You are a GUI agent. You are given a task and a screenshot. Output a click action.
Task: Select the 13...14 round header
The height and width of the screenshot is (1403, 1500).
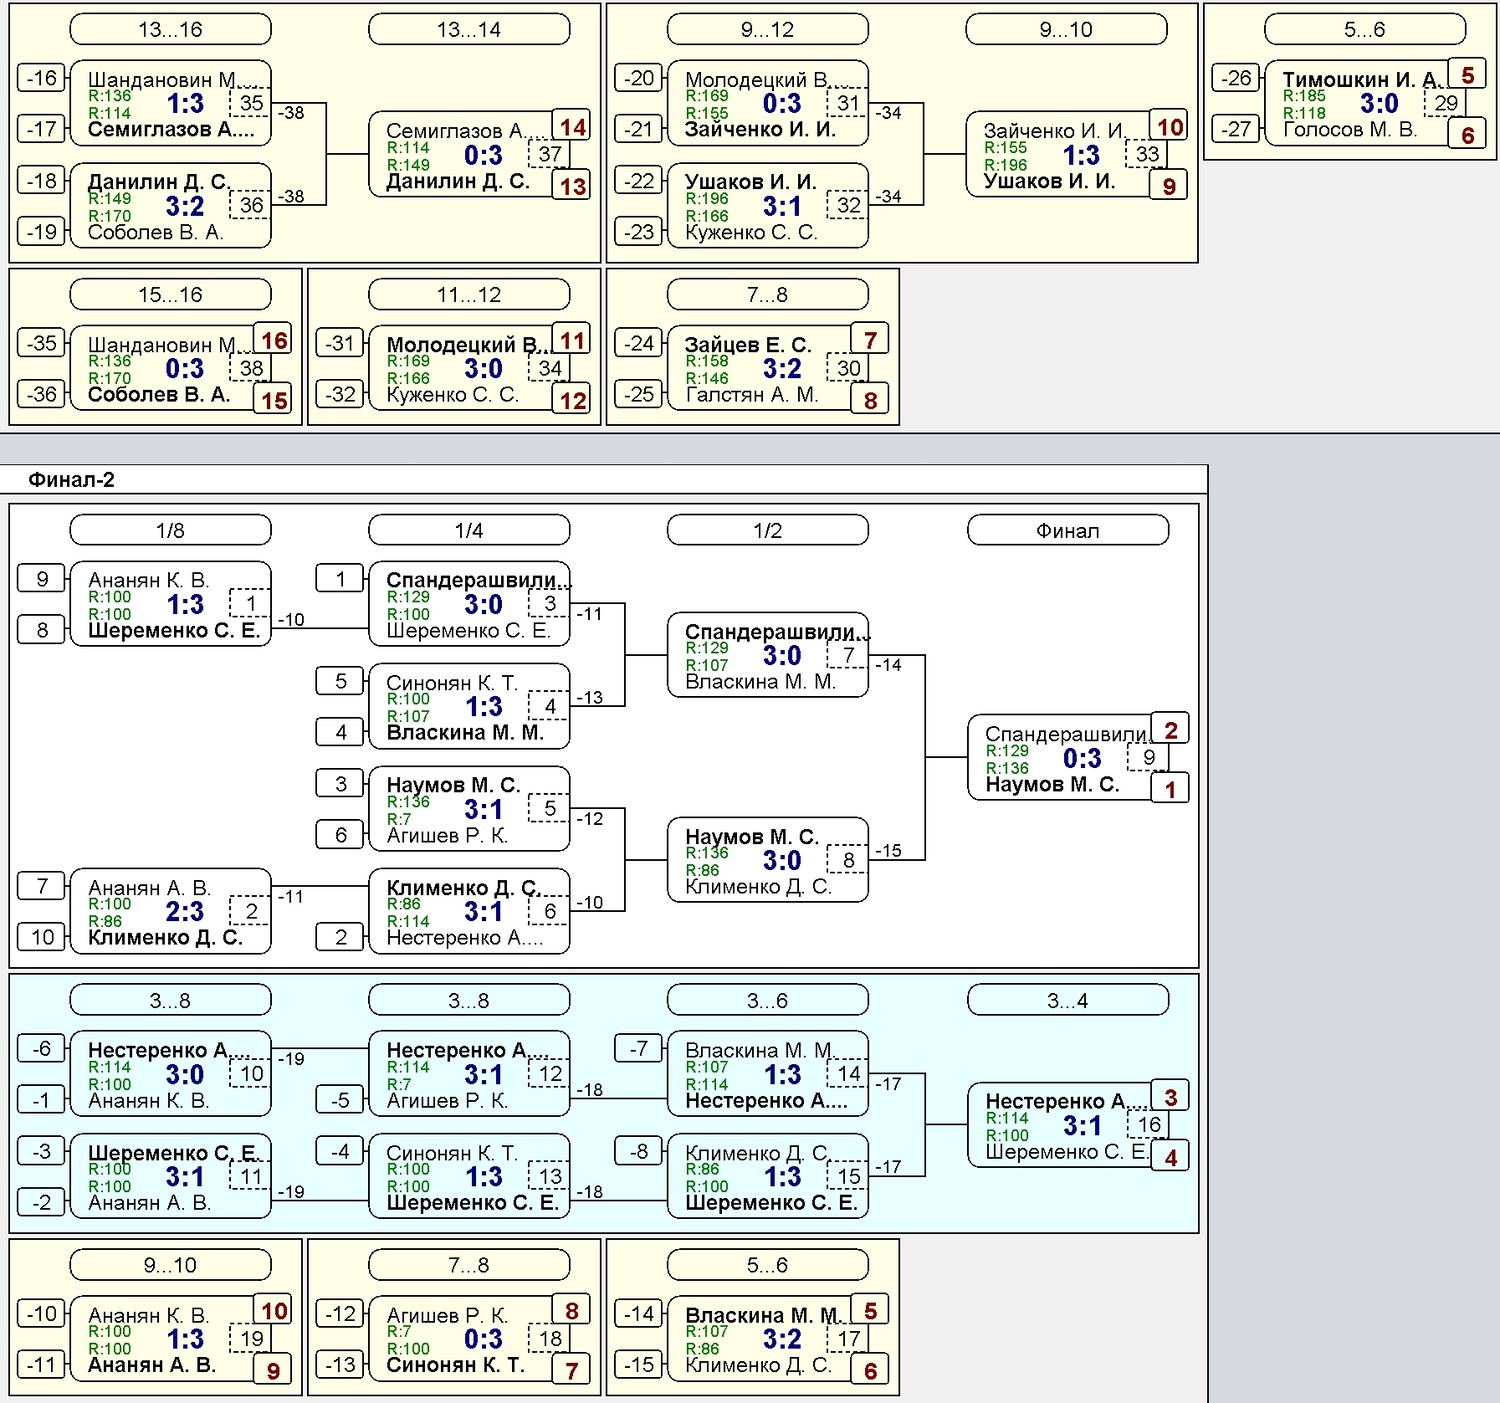469,30
